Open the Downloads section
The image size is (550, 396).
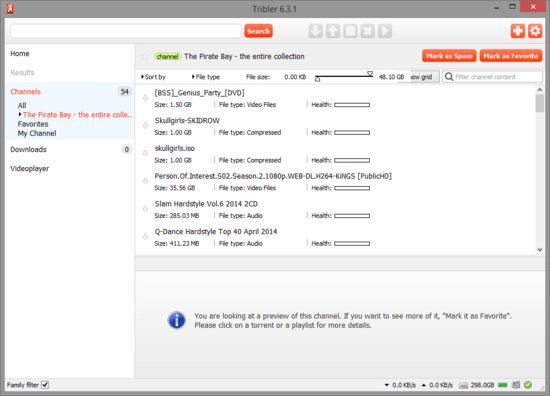coord(28,149)
